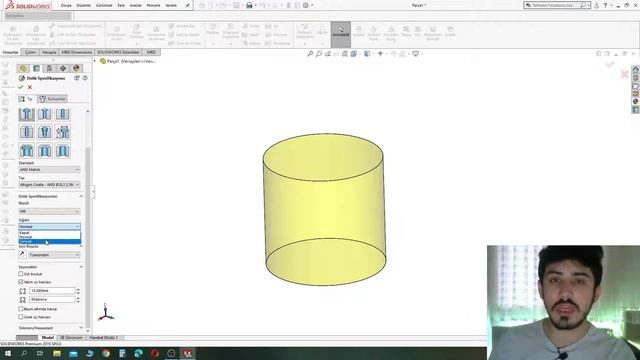Viewport: 640px width, 360px height.
Task: Click Zoom to Fit in heads-up toolbar
Action: [x=310, y=53]
